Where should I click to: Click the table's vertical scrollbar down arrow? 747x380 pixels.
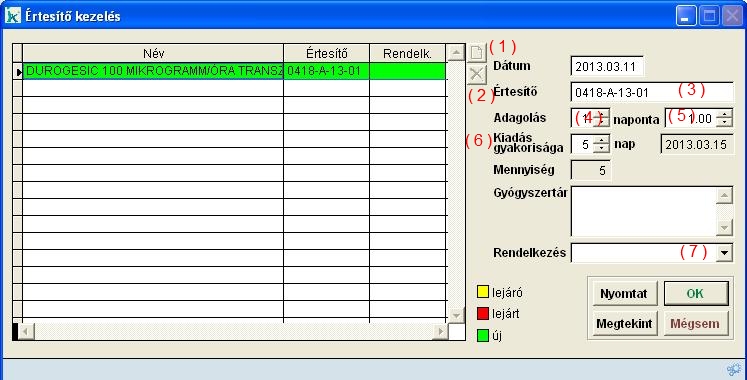tap(456, 314)
